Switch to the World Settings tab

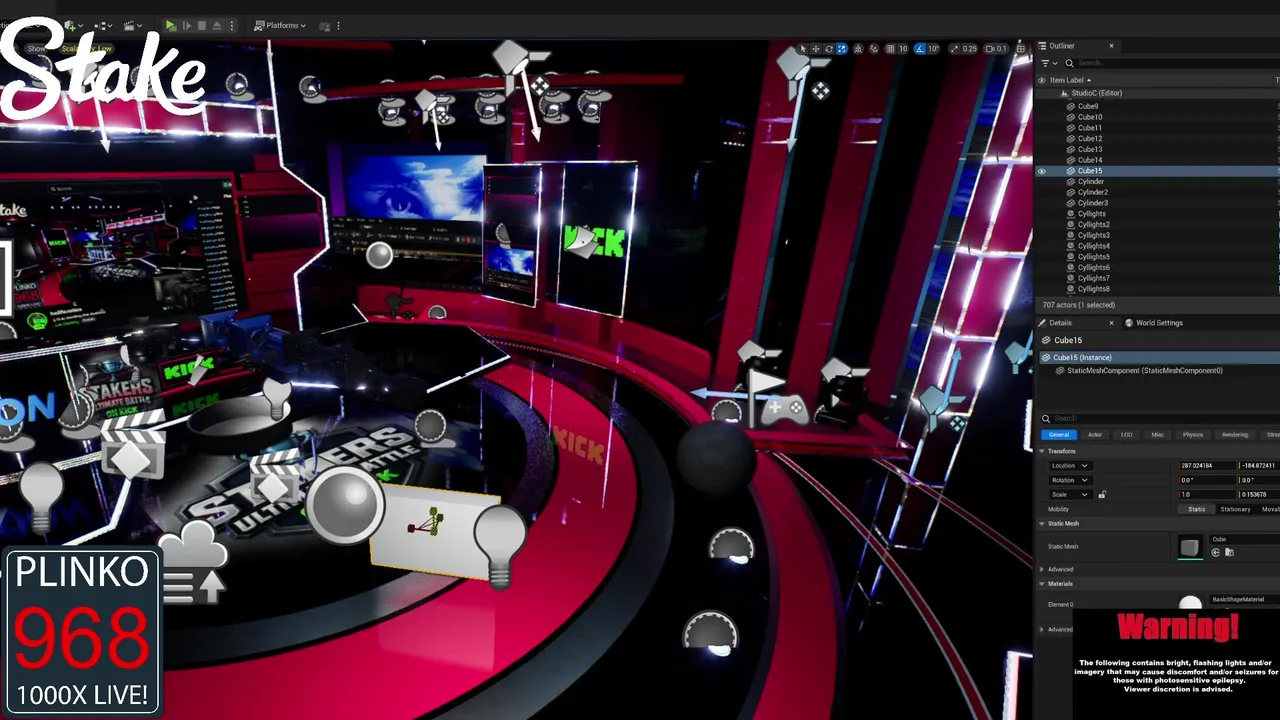click(1154, 323)
